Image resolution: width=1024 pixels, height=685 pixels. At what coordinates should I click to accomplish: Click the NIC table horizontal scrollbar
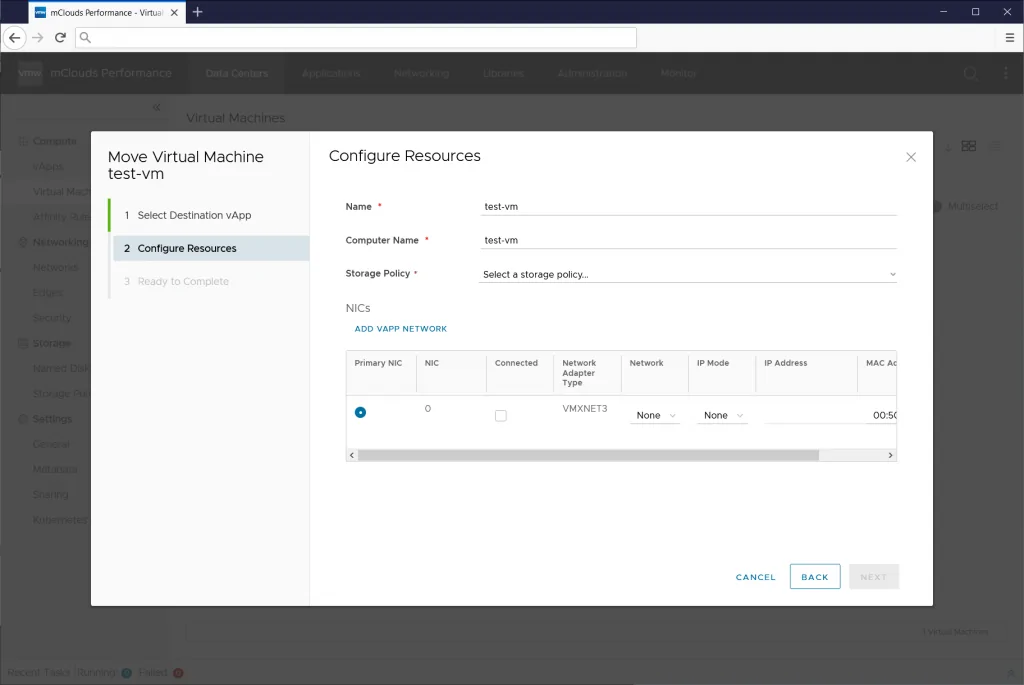click(x=588, y=455)
